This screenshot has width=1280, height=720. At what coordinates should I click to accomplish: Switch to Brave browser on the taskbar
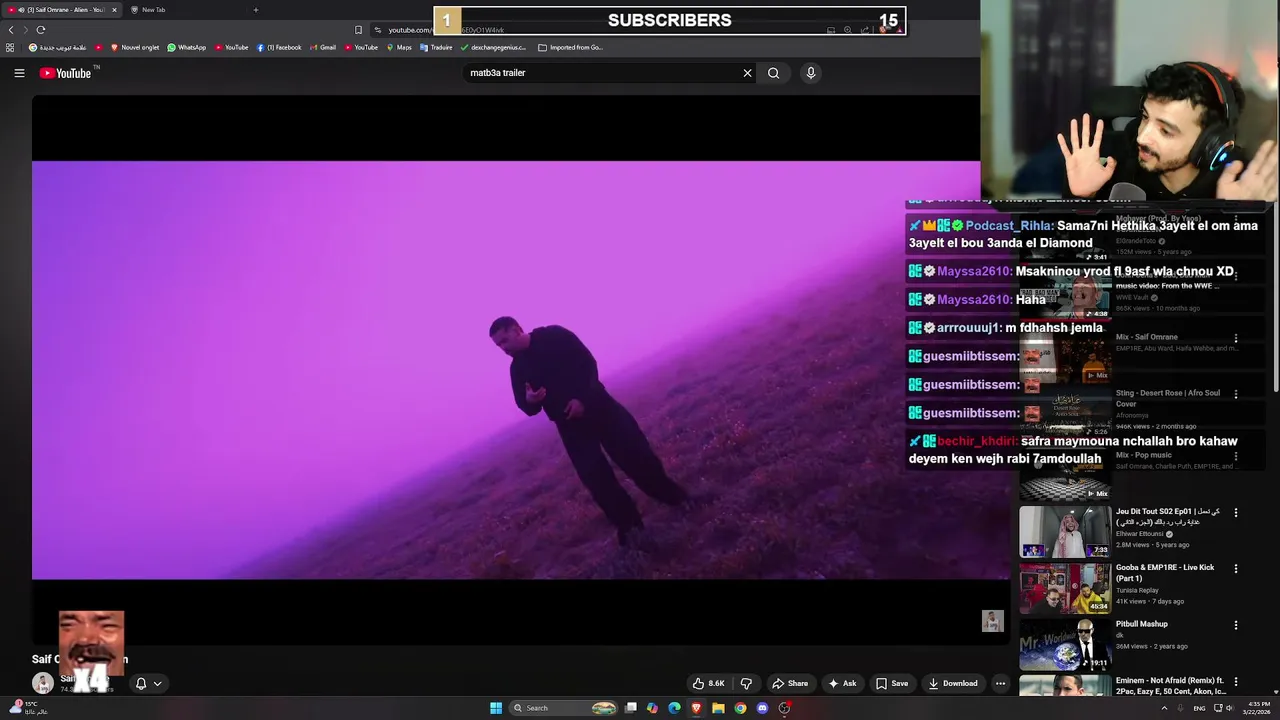point(696,708)
